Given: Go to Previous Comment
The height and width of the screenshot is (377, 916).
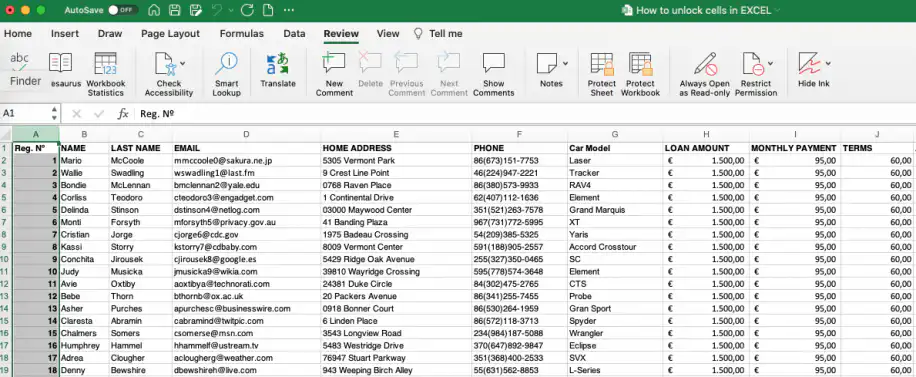Looking at the screenshot, I should 407,74.
